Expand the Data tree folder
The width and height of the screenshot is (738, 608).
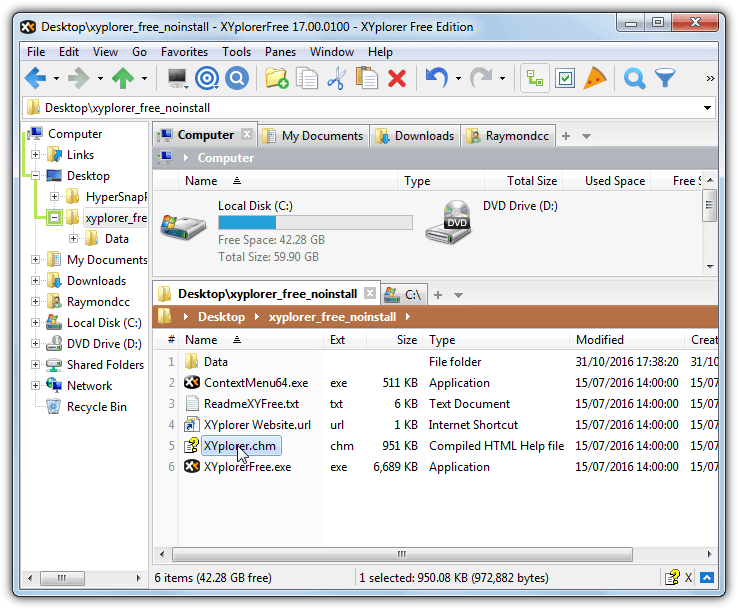pyautogui.click(x=73, y=239)
